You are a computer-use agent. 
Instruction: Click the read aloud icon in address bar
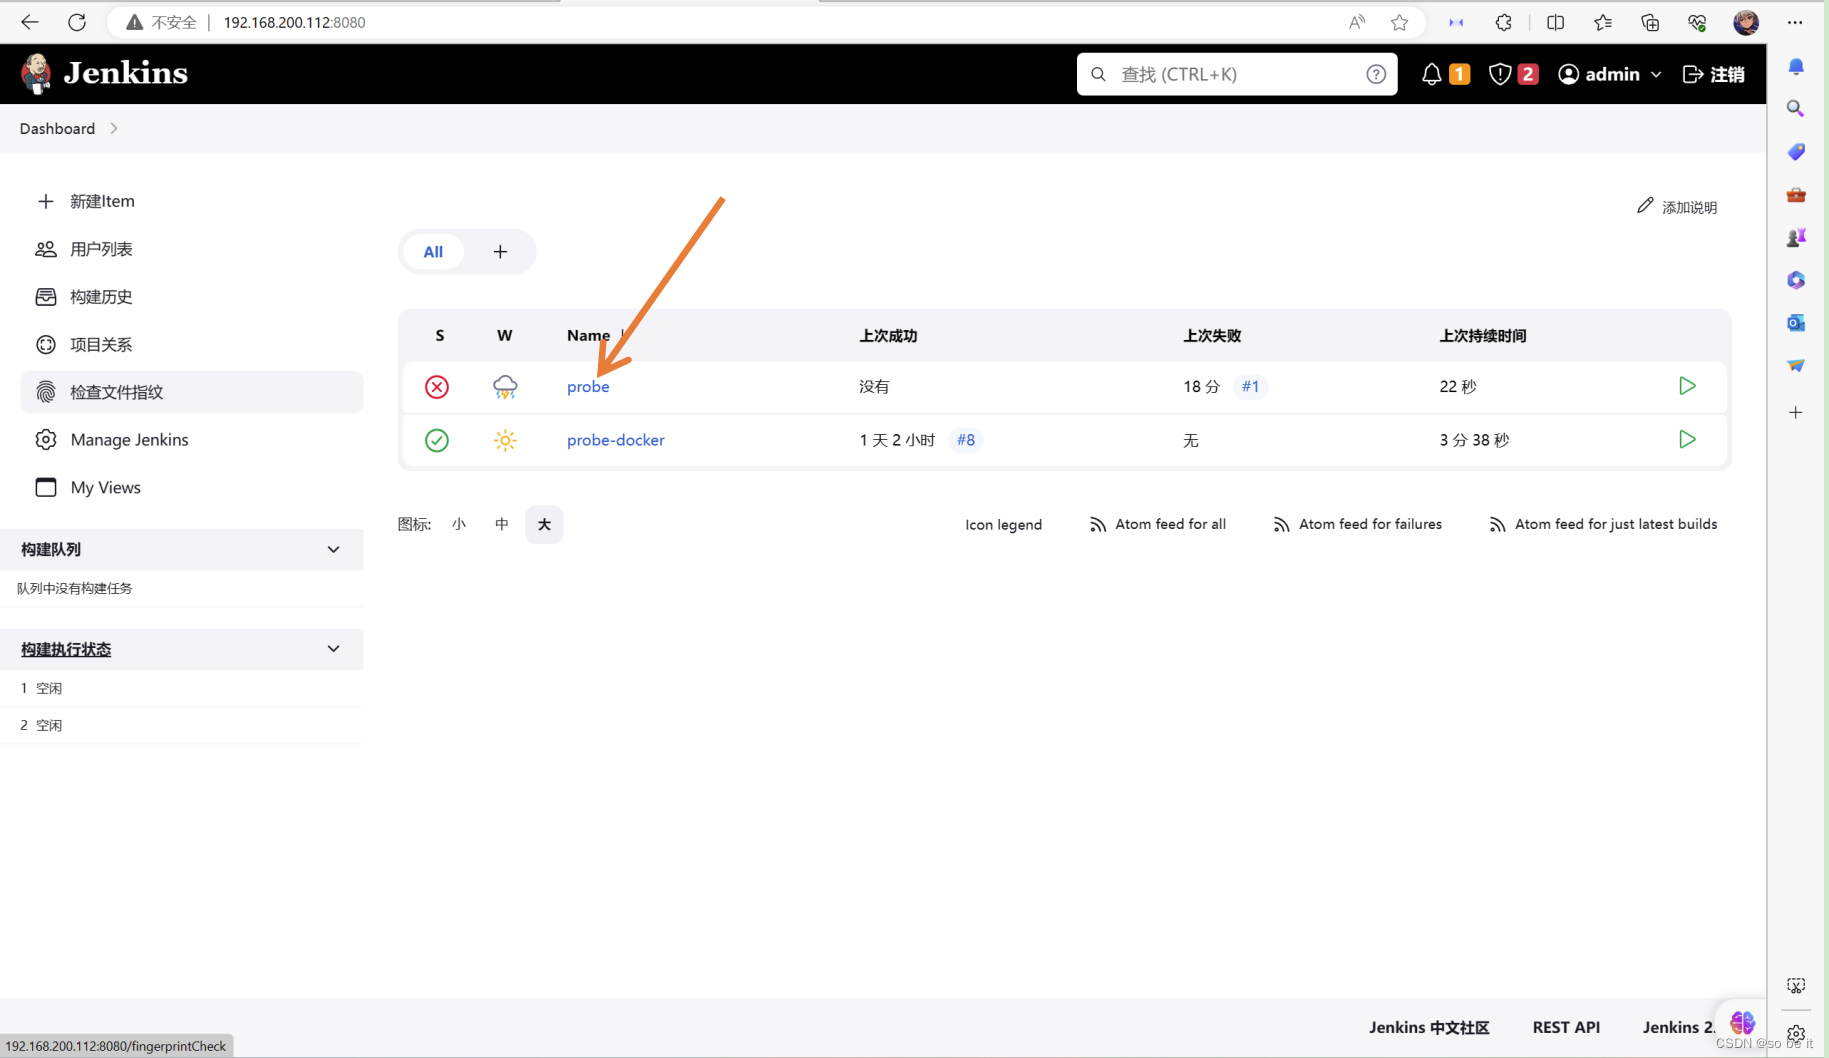tap(1356, 22)
